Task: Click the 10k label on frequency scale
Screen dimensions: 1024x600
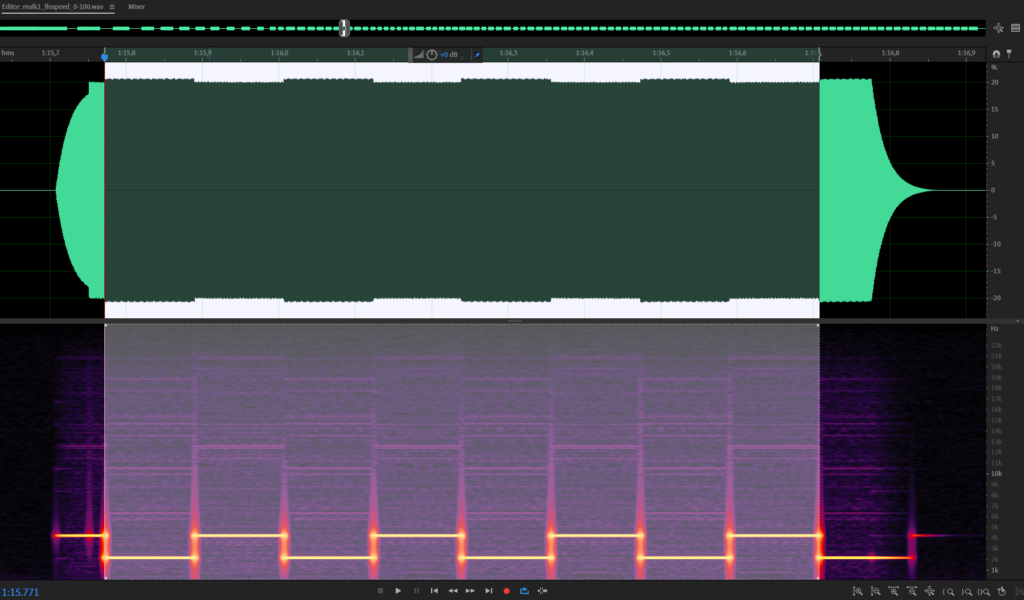Action: pos(996,473)
